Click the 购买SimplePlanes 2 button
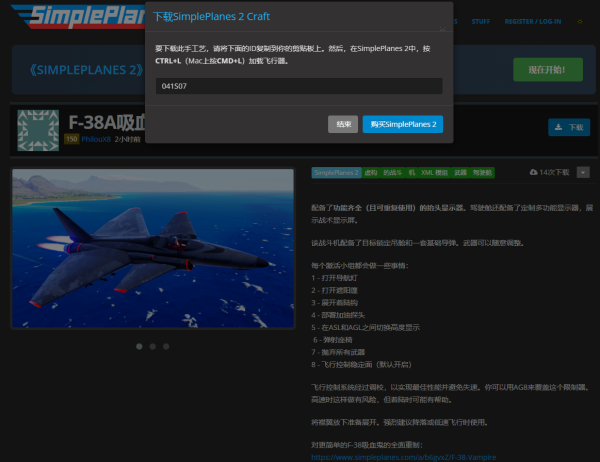This screenshot has height=462, width=600. click(403, 124)
